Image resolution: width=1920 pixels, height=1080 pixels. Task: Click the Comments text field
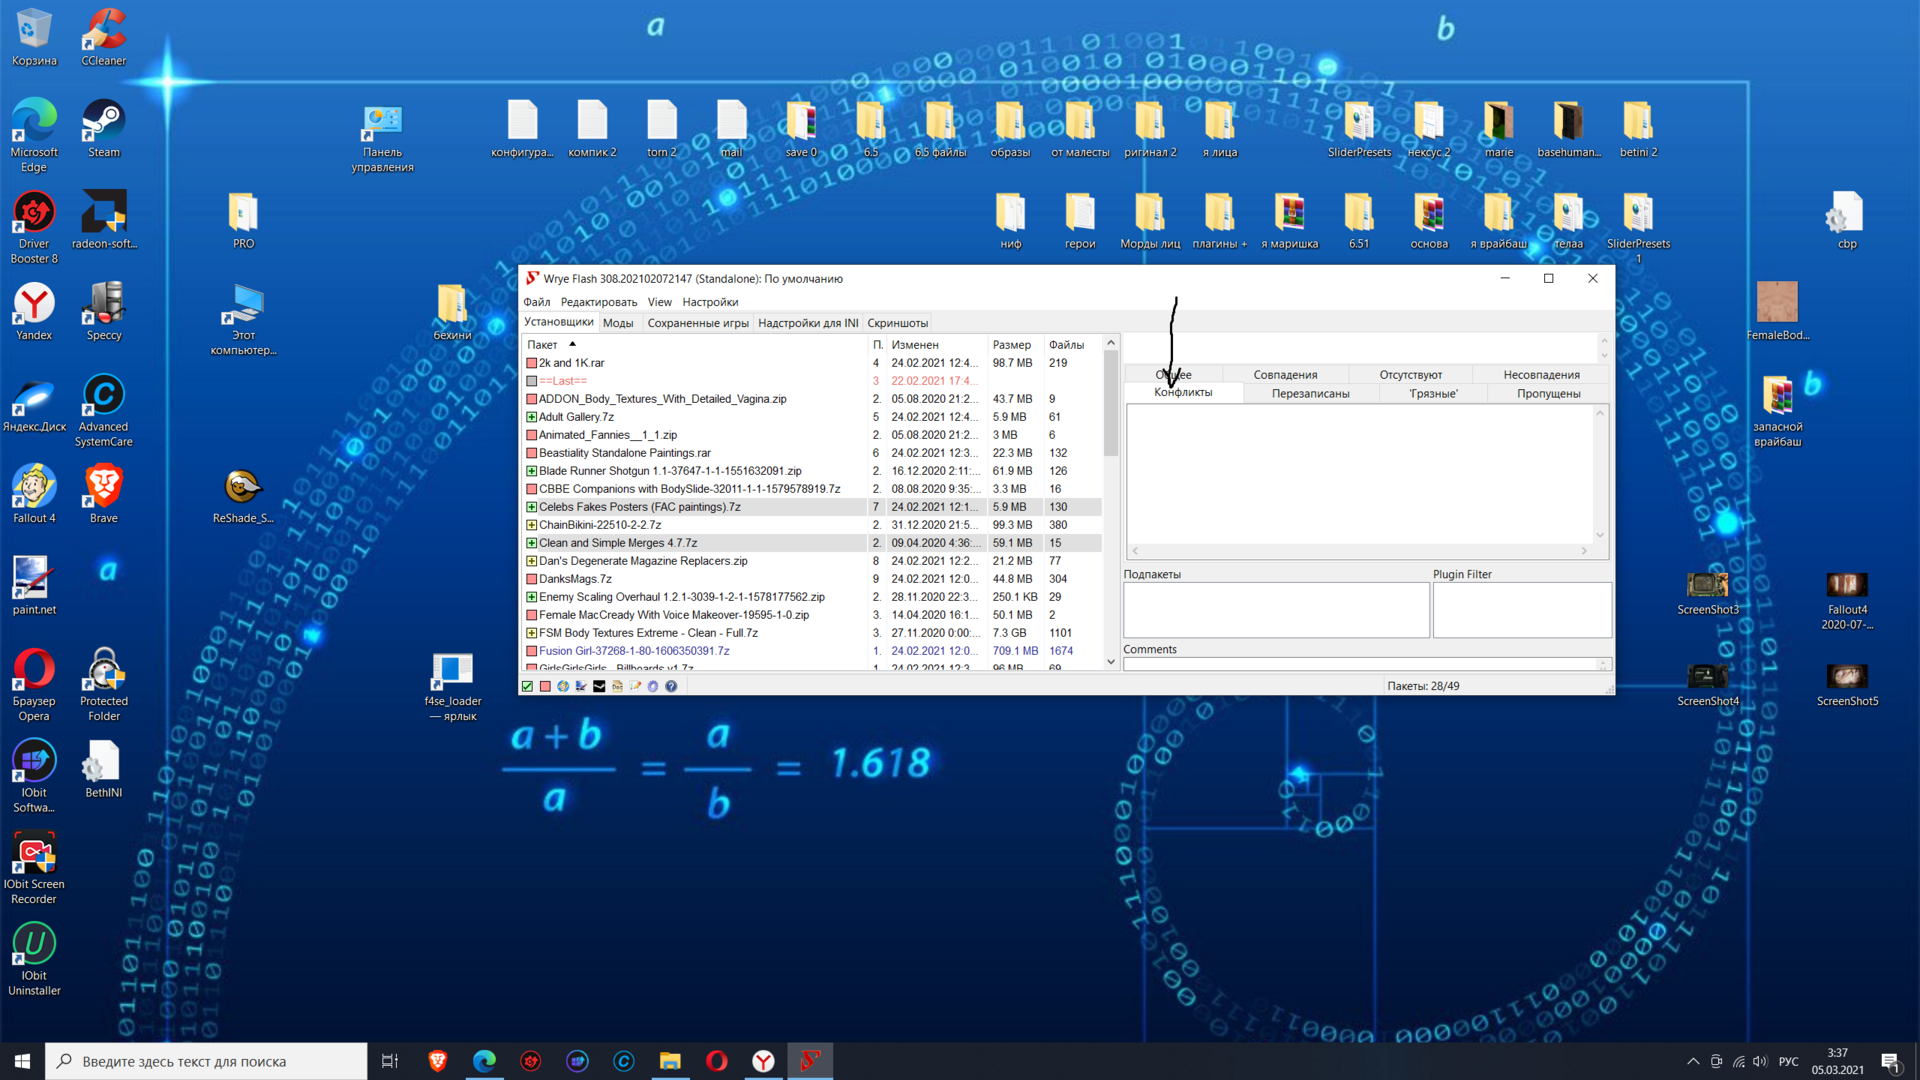click(x=1360, y=664)
